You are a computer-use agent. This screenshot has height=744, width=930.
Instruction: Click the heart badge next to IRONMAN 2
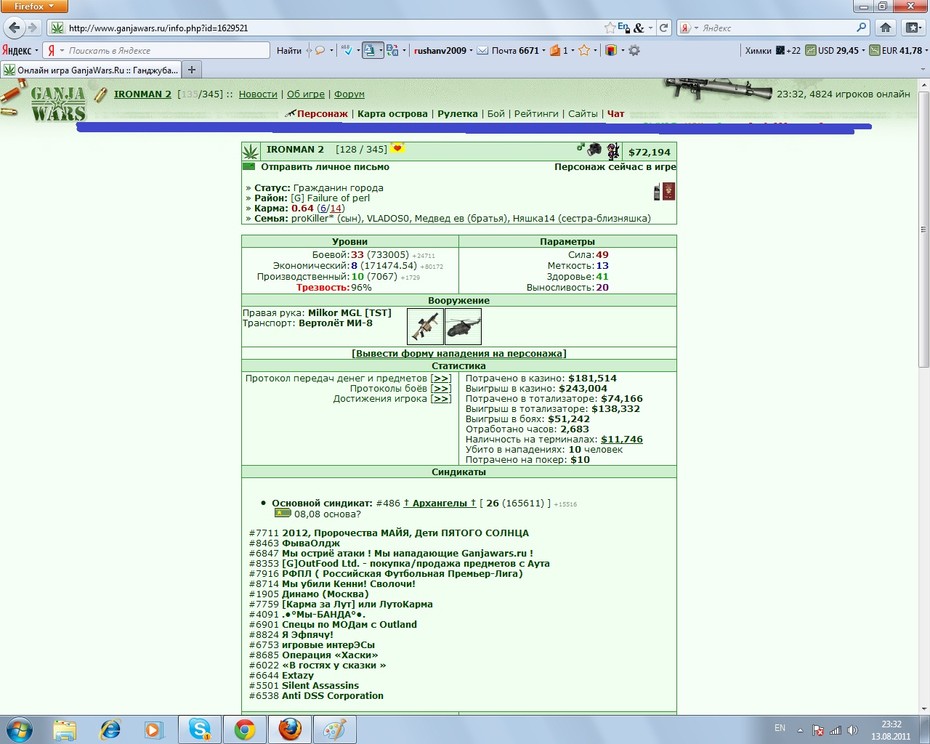[x=397, y=148]
